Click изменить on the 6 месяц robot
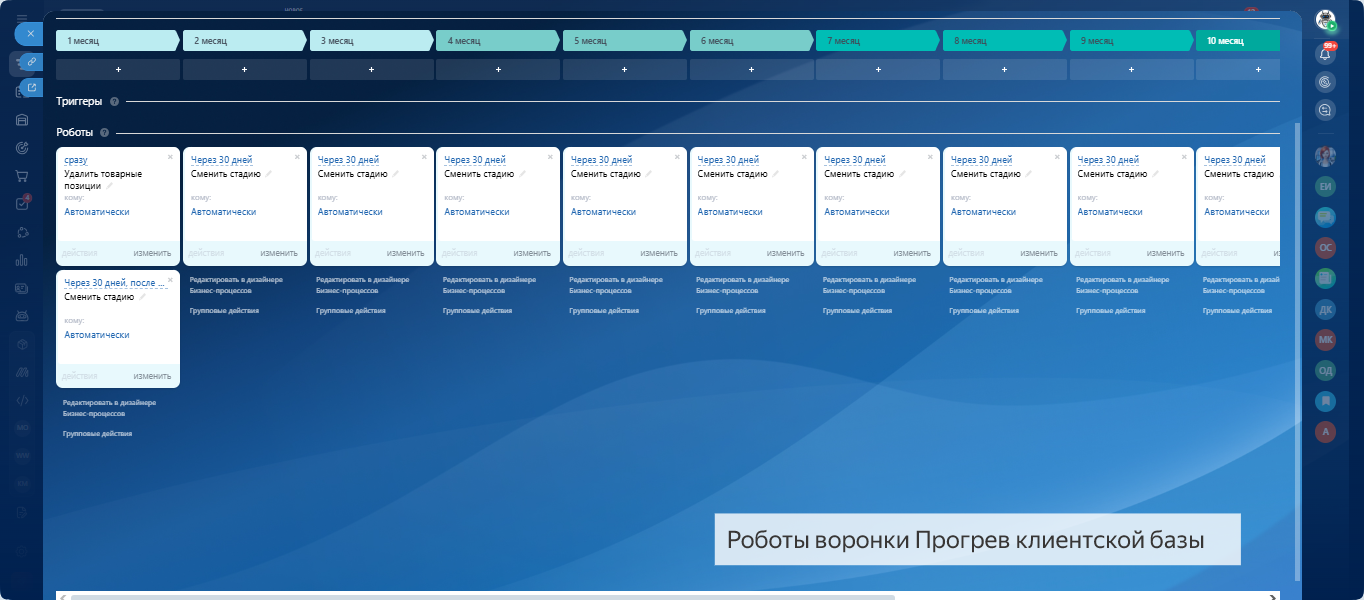 (785, 253)
